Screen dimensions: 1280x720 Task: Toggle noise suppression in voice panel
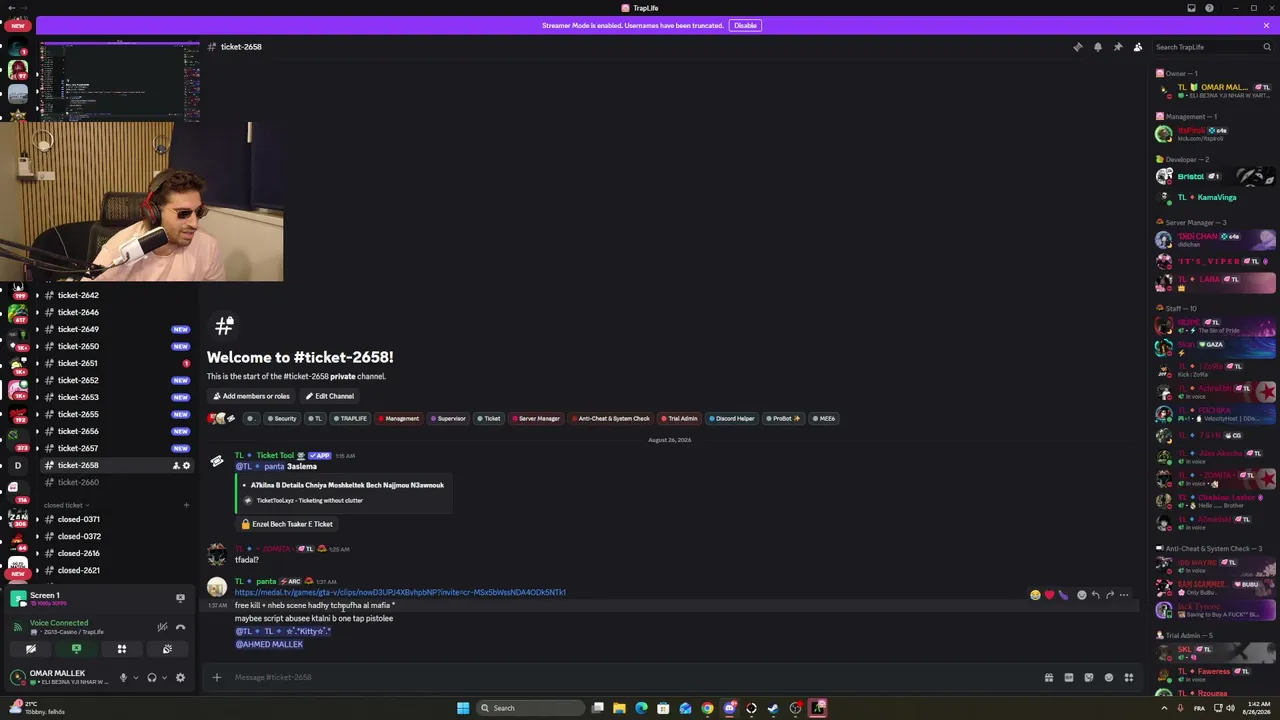(162, 627)
